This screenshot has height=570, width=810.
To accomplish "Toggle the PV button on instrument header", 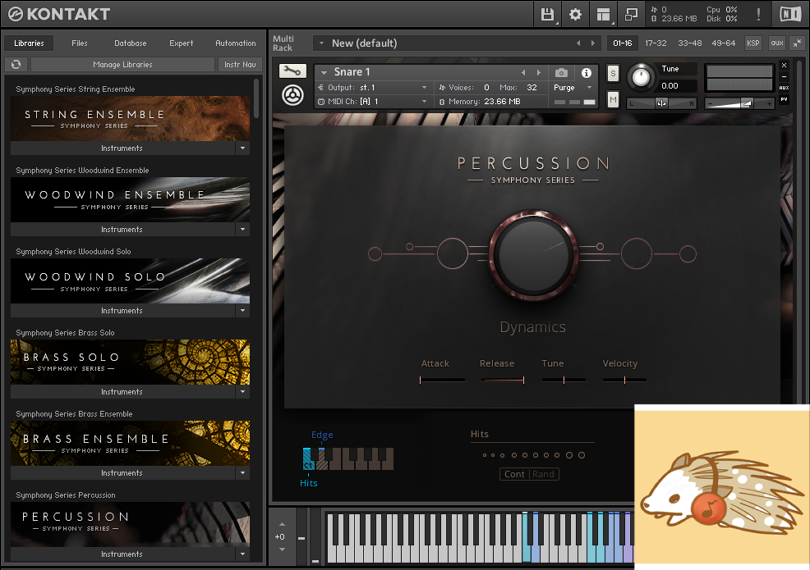I will pos(784,99).
